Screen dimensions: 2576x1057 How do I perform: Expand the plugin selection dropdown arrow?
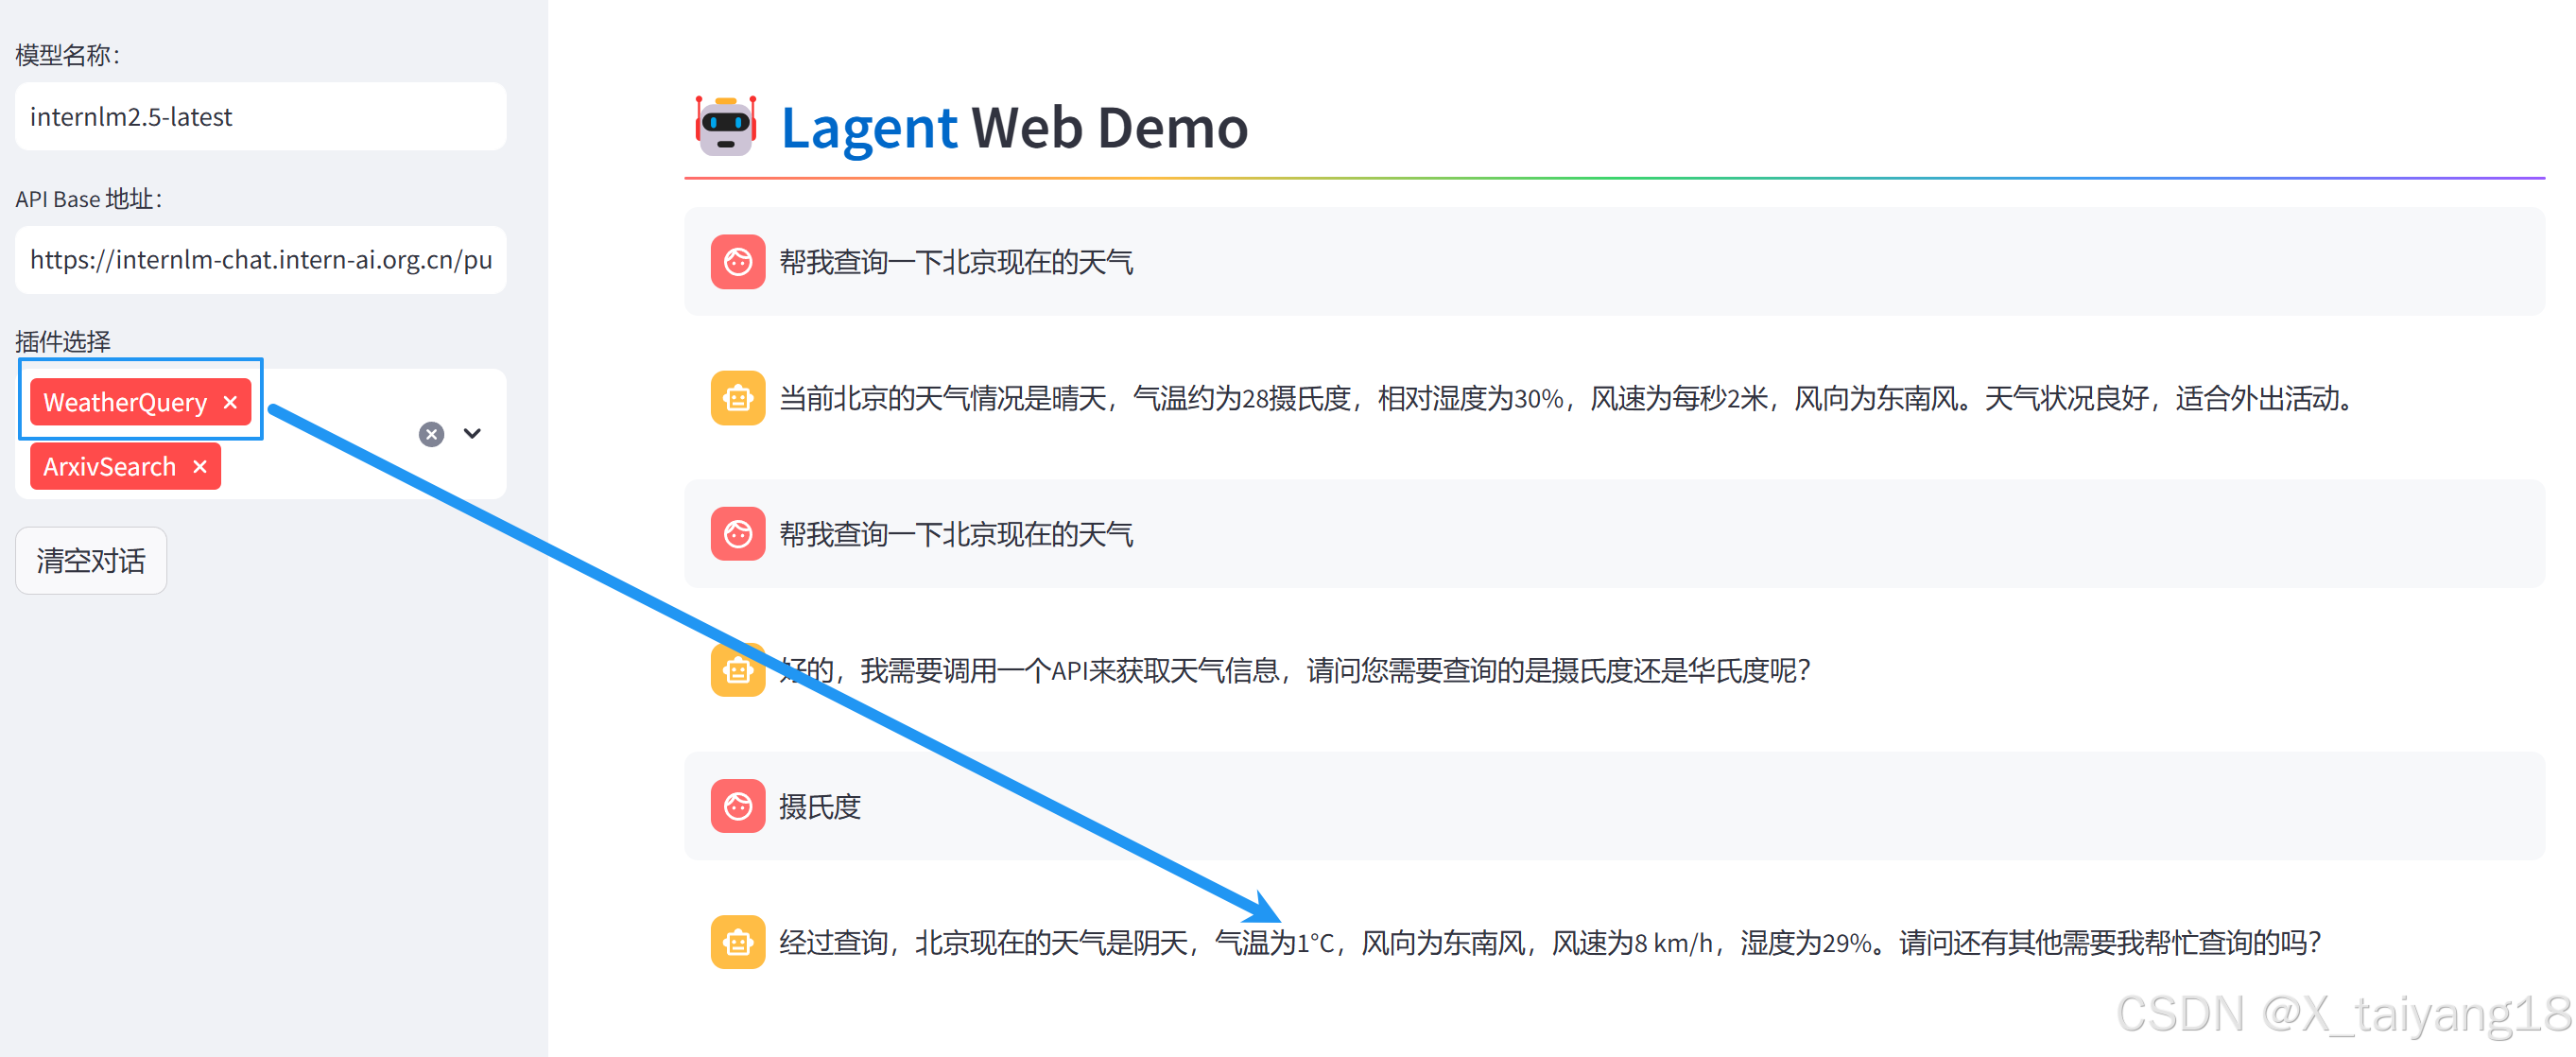click(x=472, y=434)
